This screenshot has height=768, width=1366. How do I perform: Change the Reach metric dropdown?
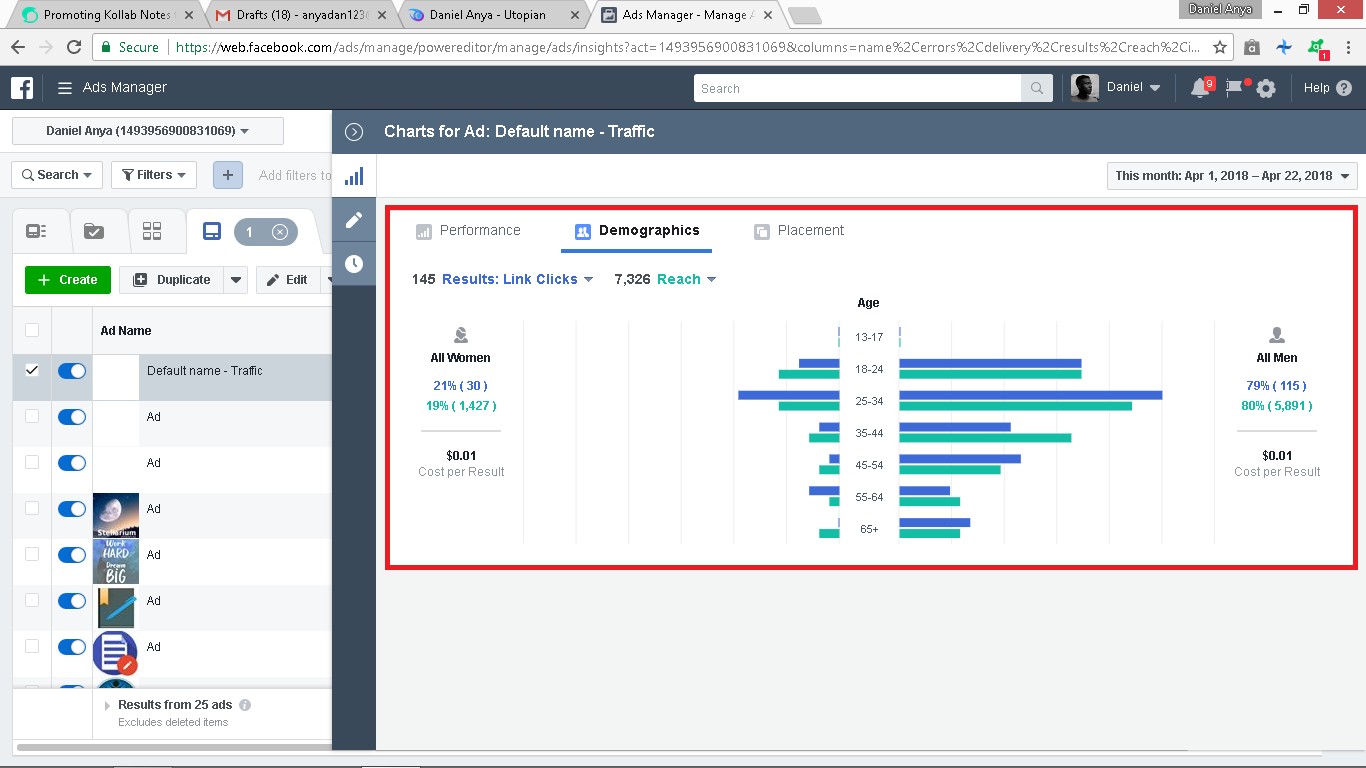pos(687,279)
